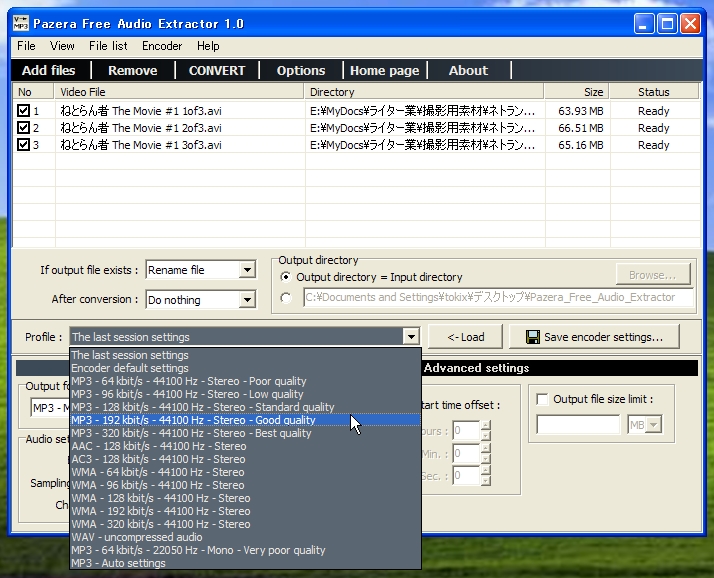Open the File menu

pos(26,46)
